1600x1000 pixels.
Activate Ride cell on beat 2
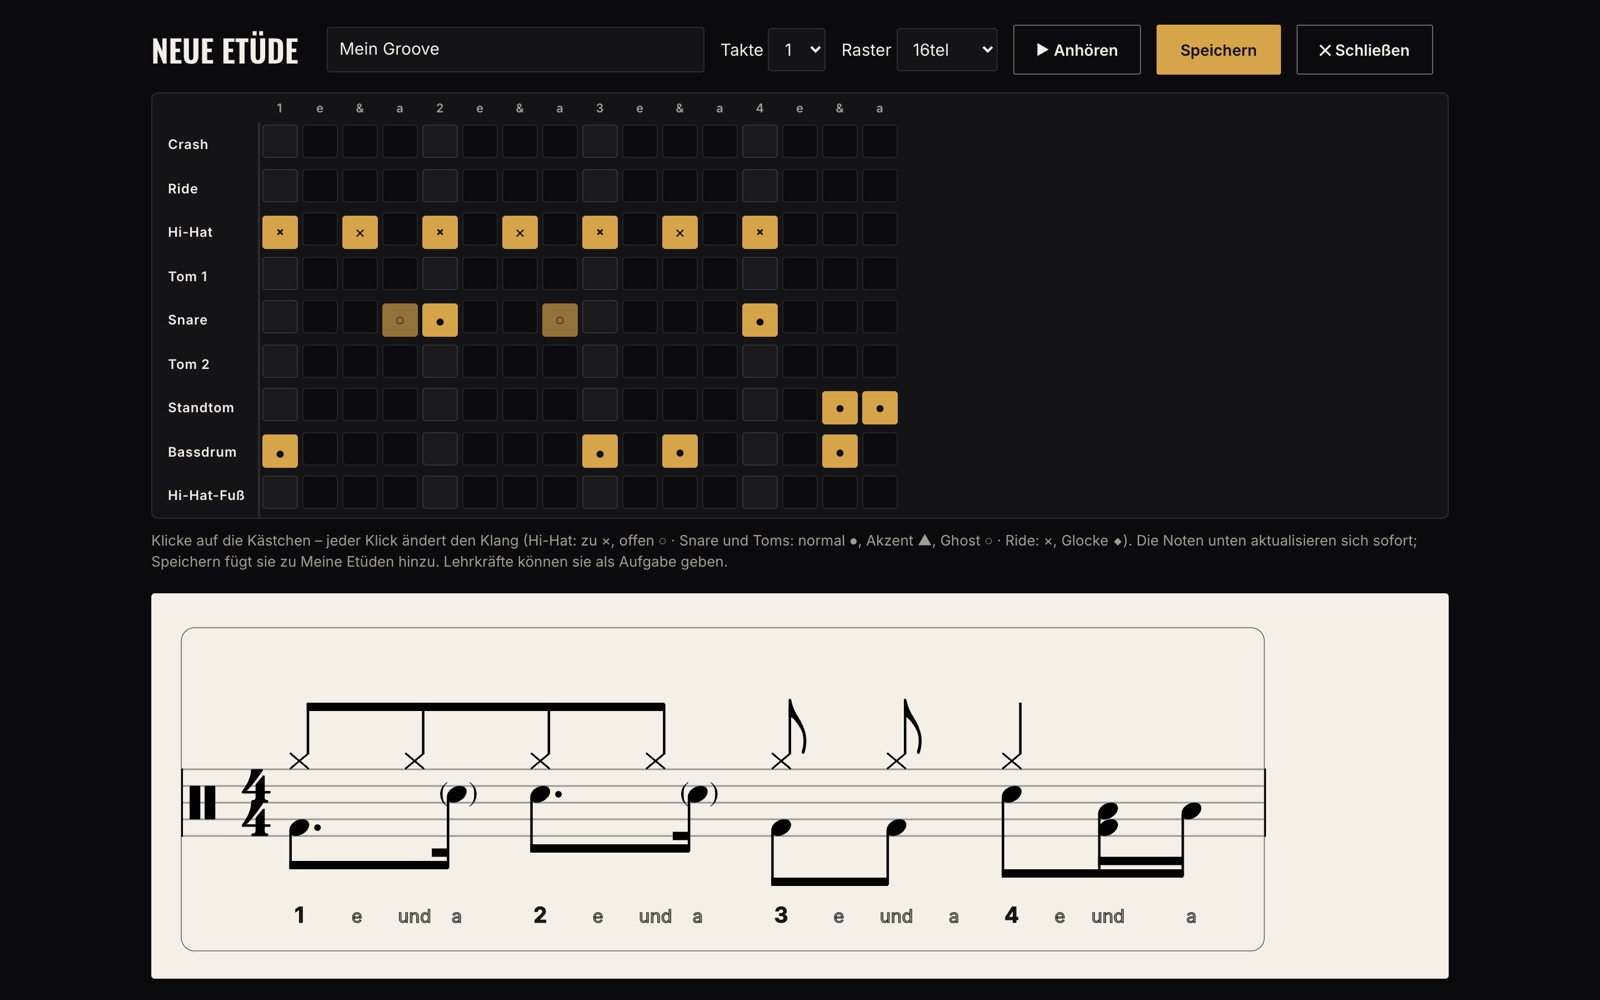(x=440, y=186)
